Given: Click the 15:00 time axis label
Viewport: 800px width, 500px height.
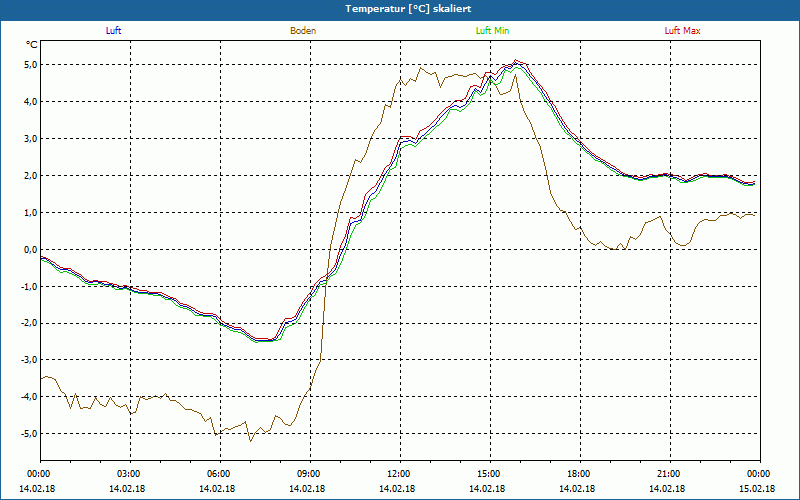Looking at the screenshot, I should (490, 474).
